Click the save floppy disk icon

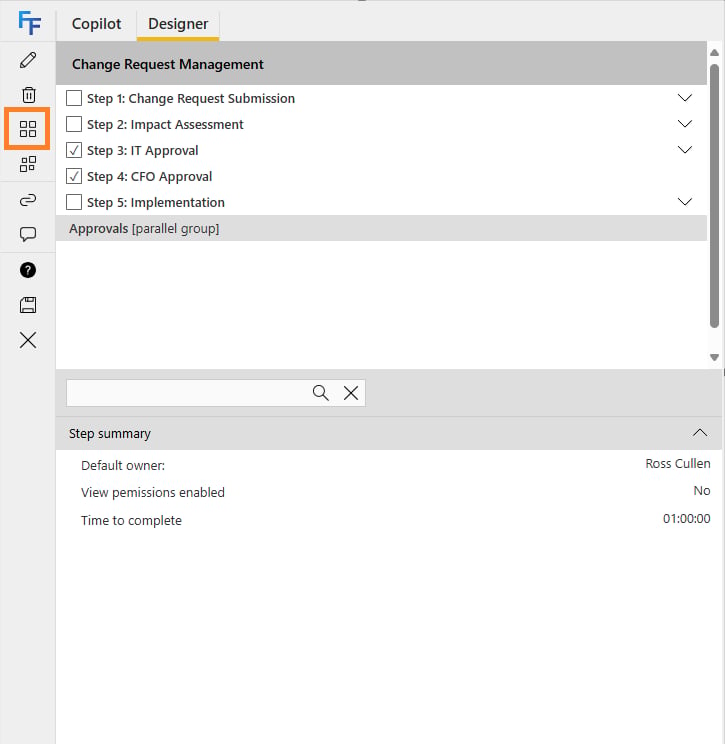point(28,305)
